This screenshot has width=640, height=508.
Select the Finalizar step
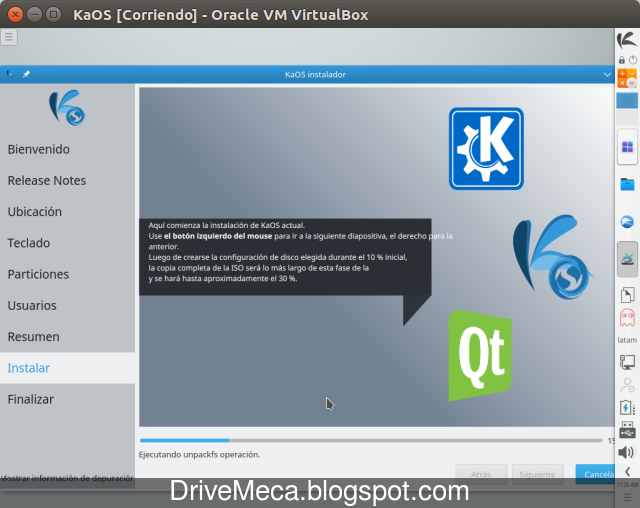pos(67,399)
